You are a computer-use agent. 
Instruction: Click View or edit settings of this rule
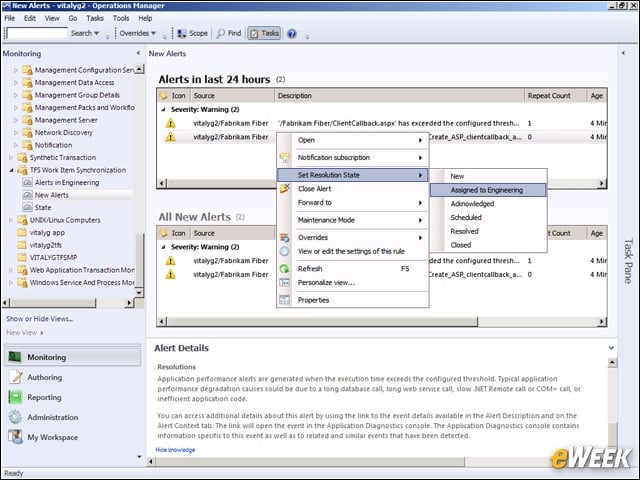coord(351,251)
